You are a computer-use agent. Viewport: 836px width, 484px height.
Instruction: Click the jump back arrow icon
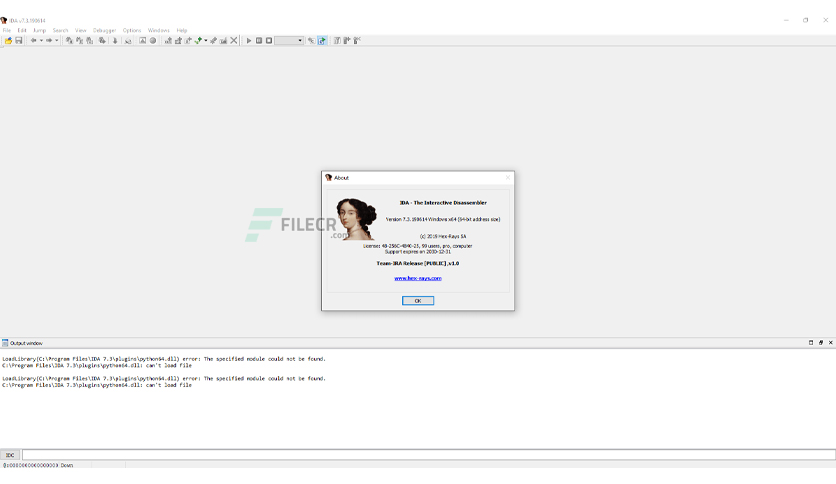(34, 41)
